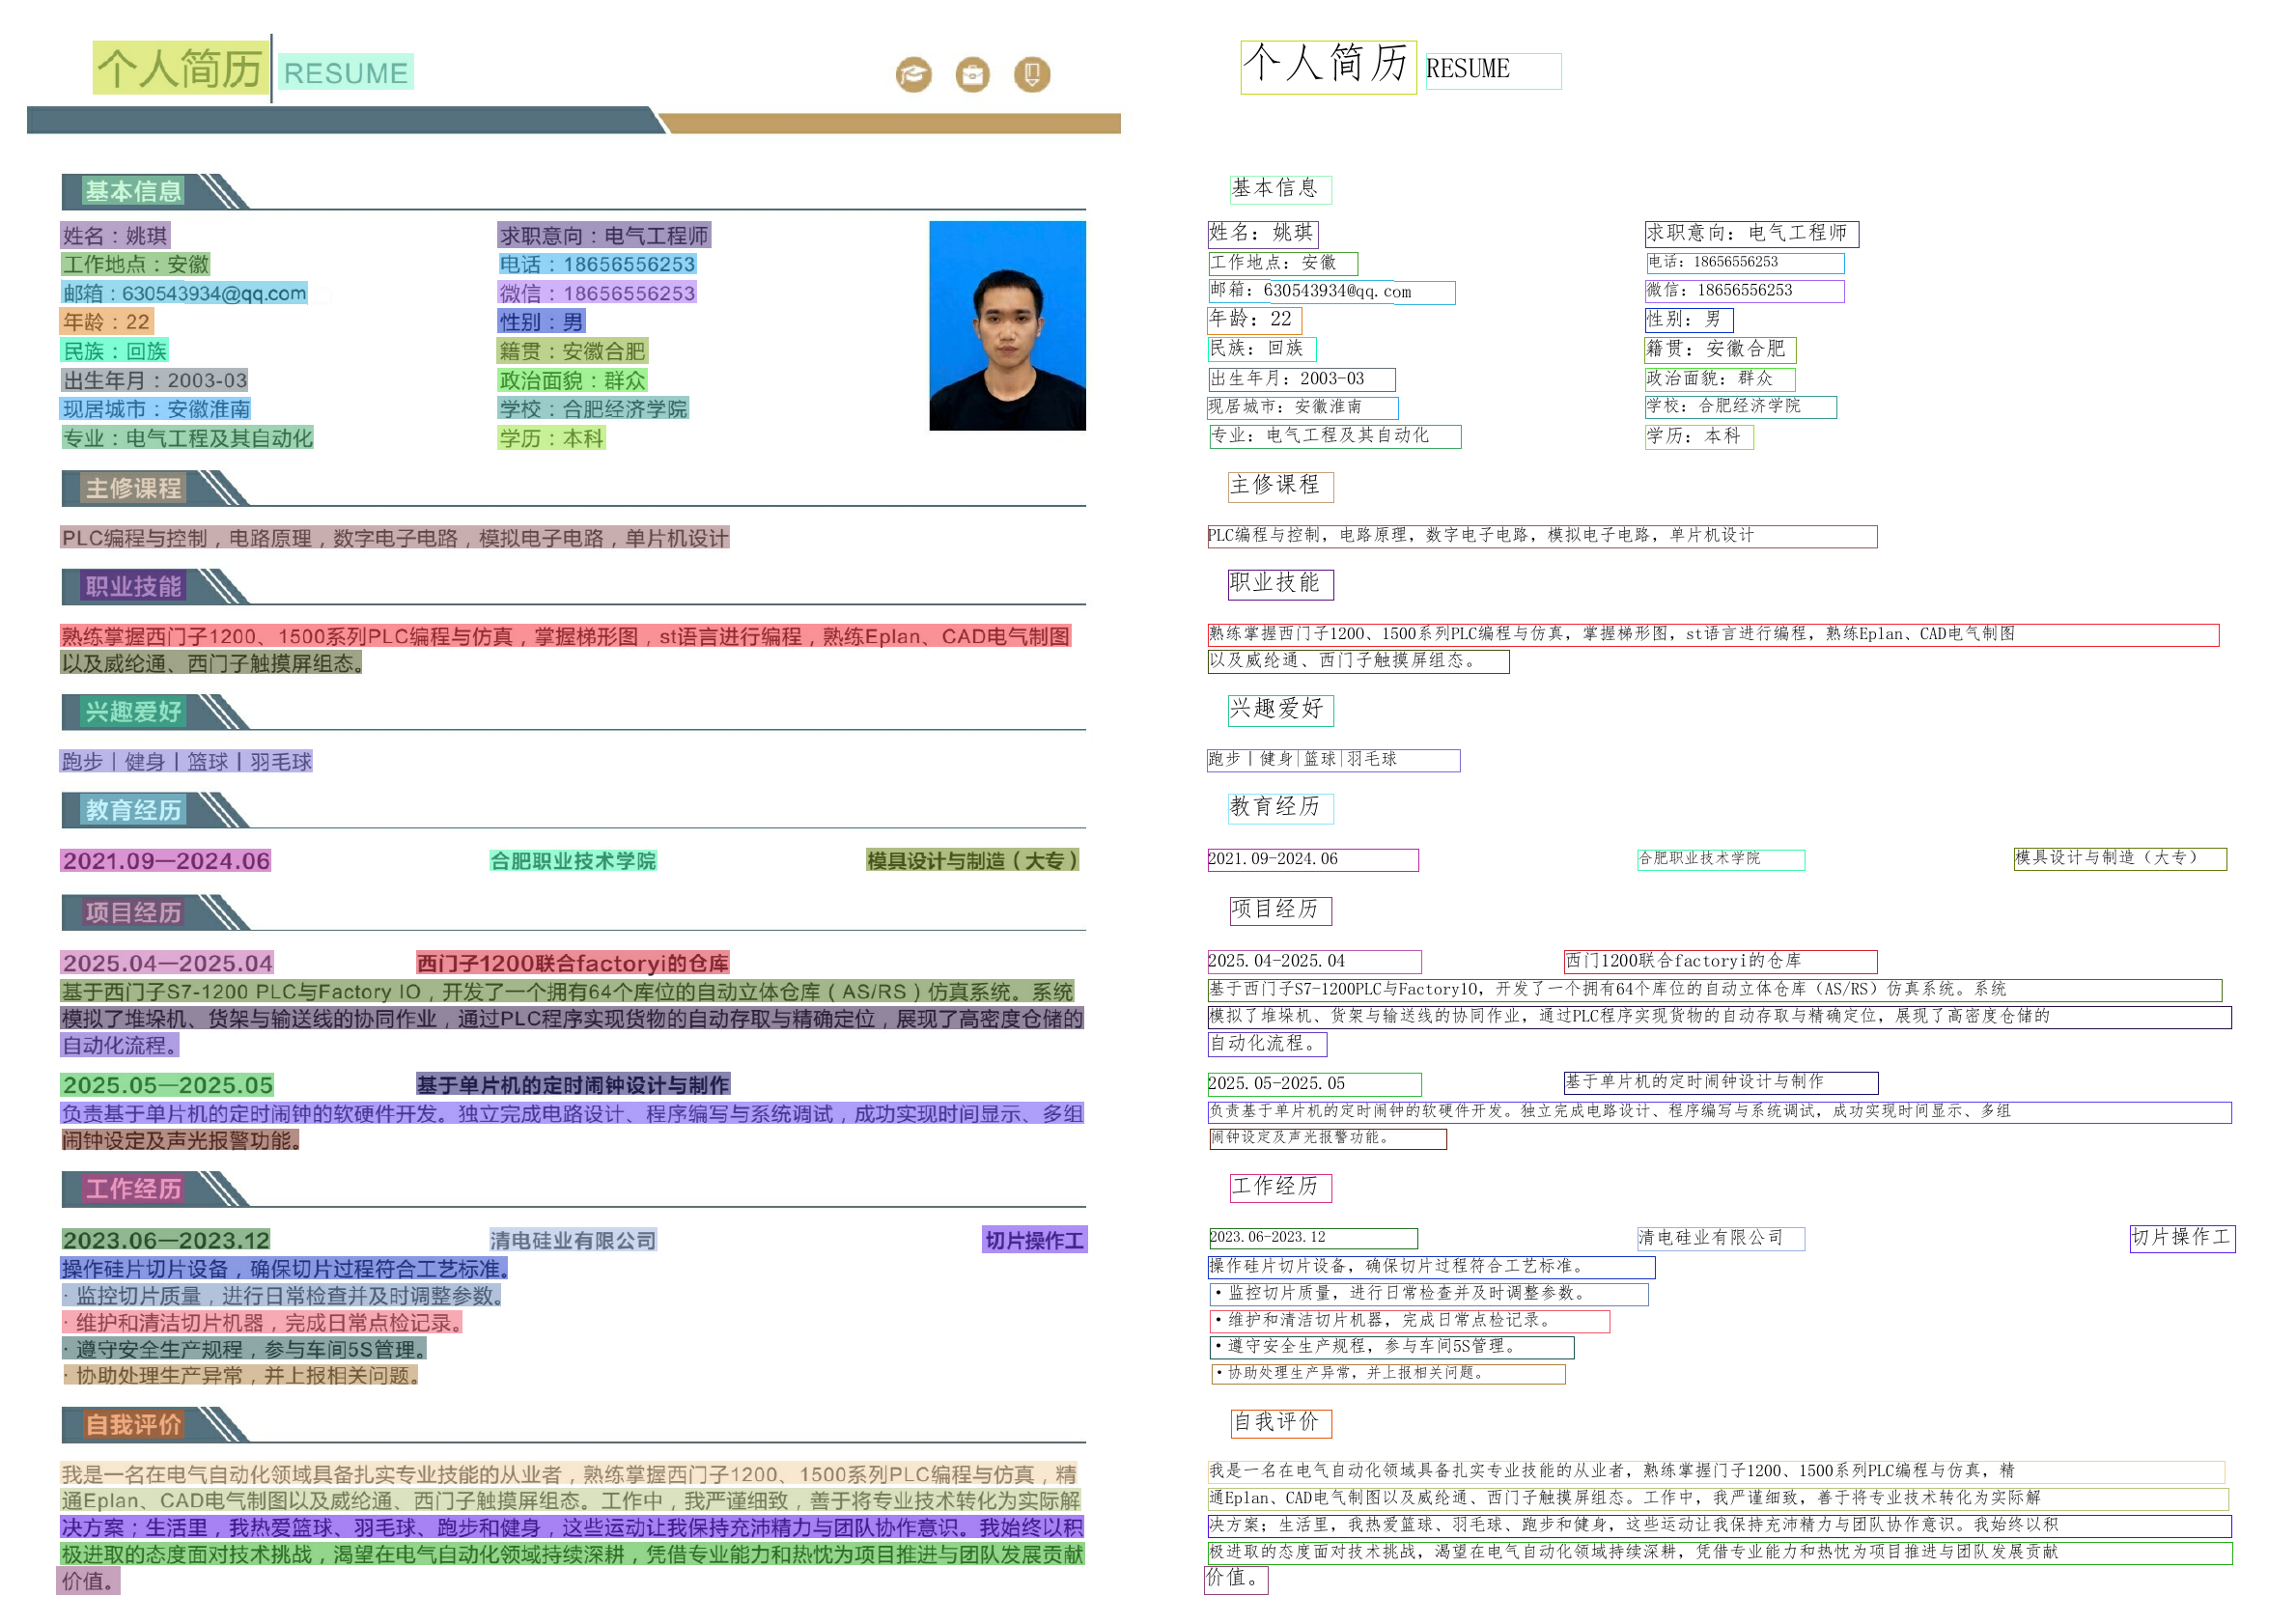Click the profile photo thumbnail
This screenshot has height=1624, width=2296.
(x=1007, y=326)
